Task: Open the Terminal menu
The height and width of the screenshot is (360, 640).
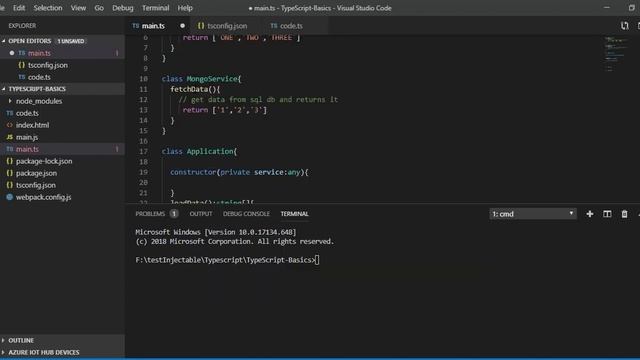Action: [x=156, y=8]
